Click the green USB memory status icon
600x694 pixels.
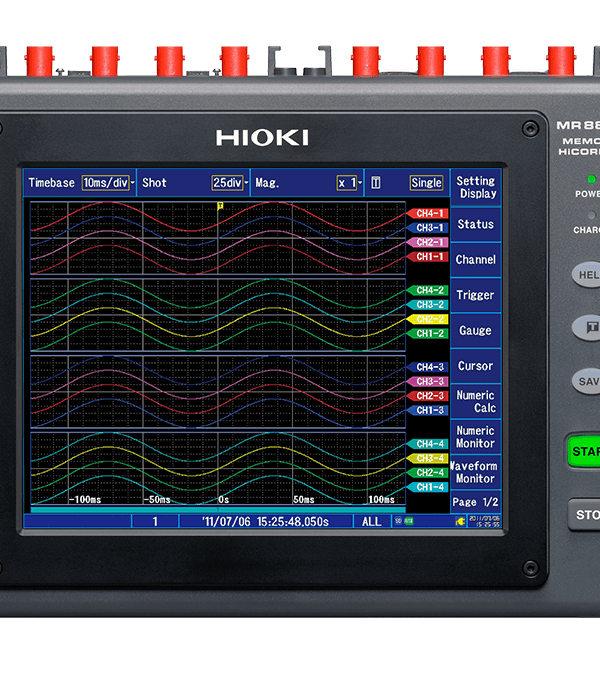tap(409, 521)
